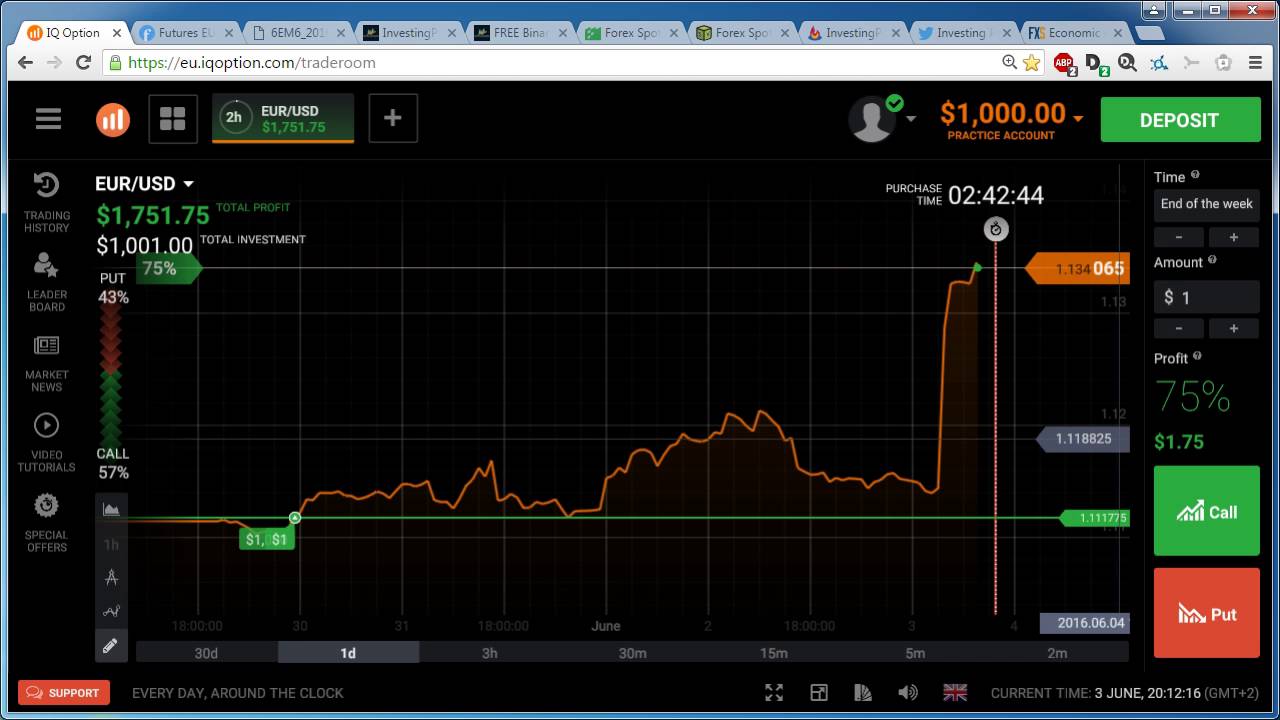Click the zoom magnifier in the address bar
Screen dimensions: 1280x720
point(1009,62)
